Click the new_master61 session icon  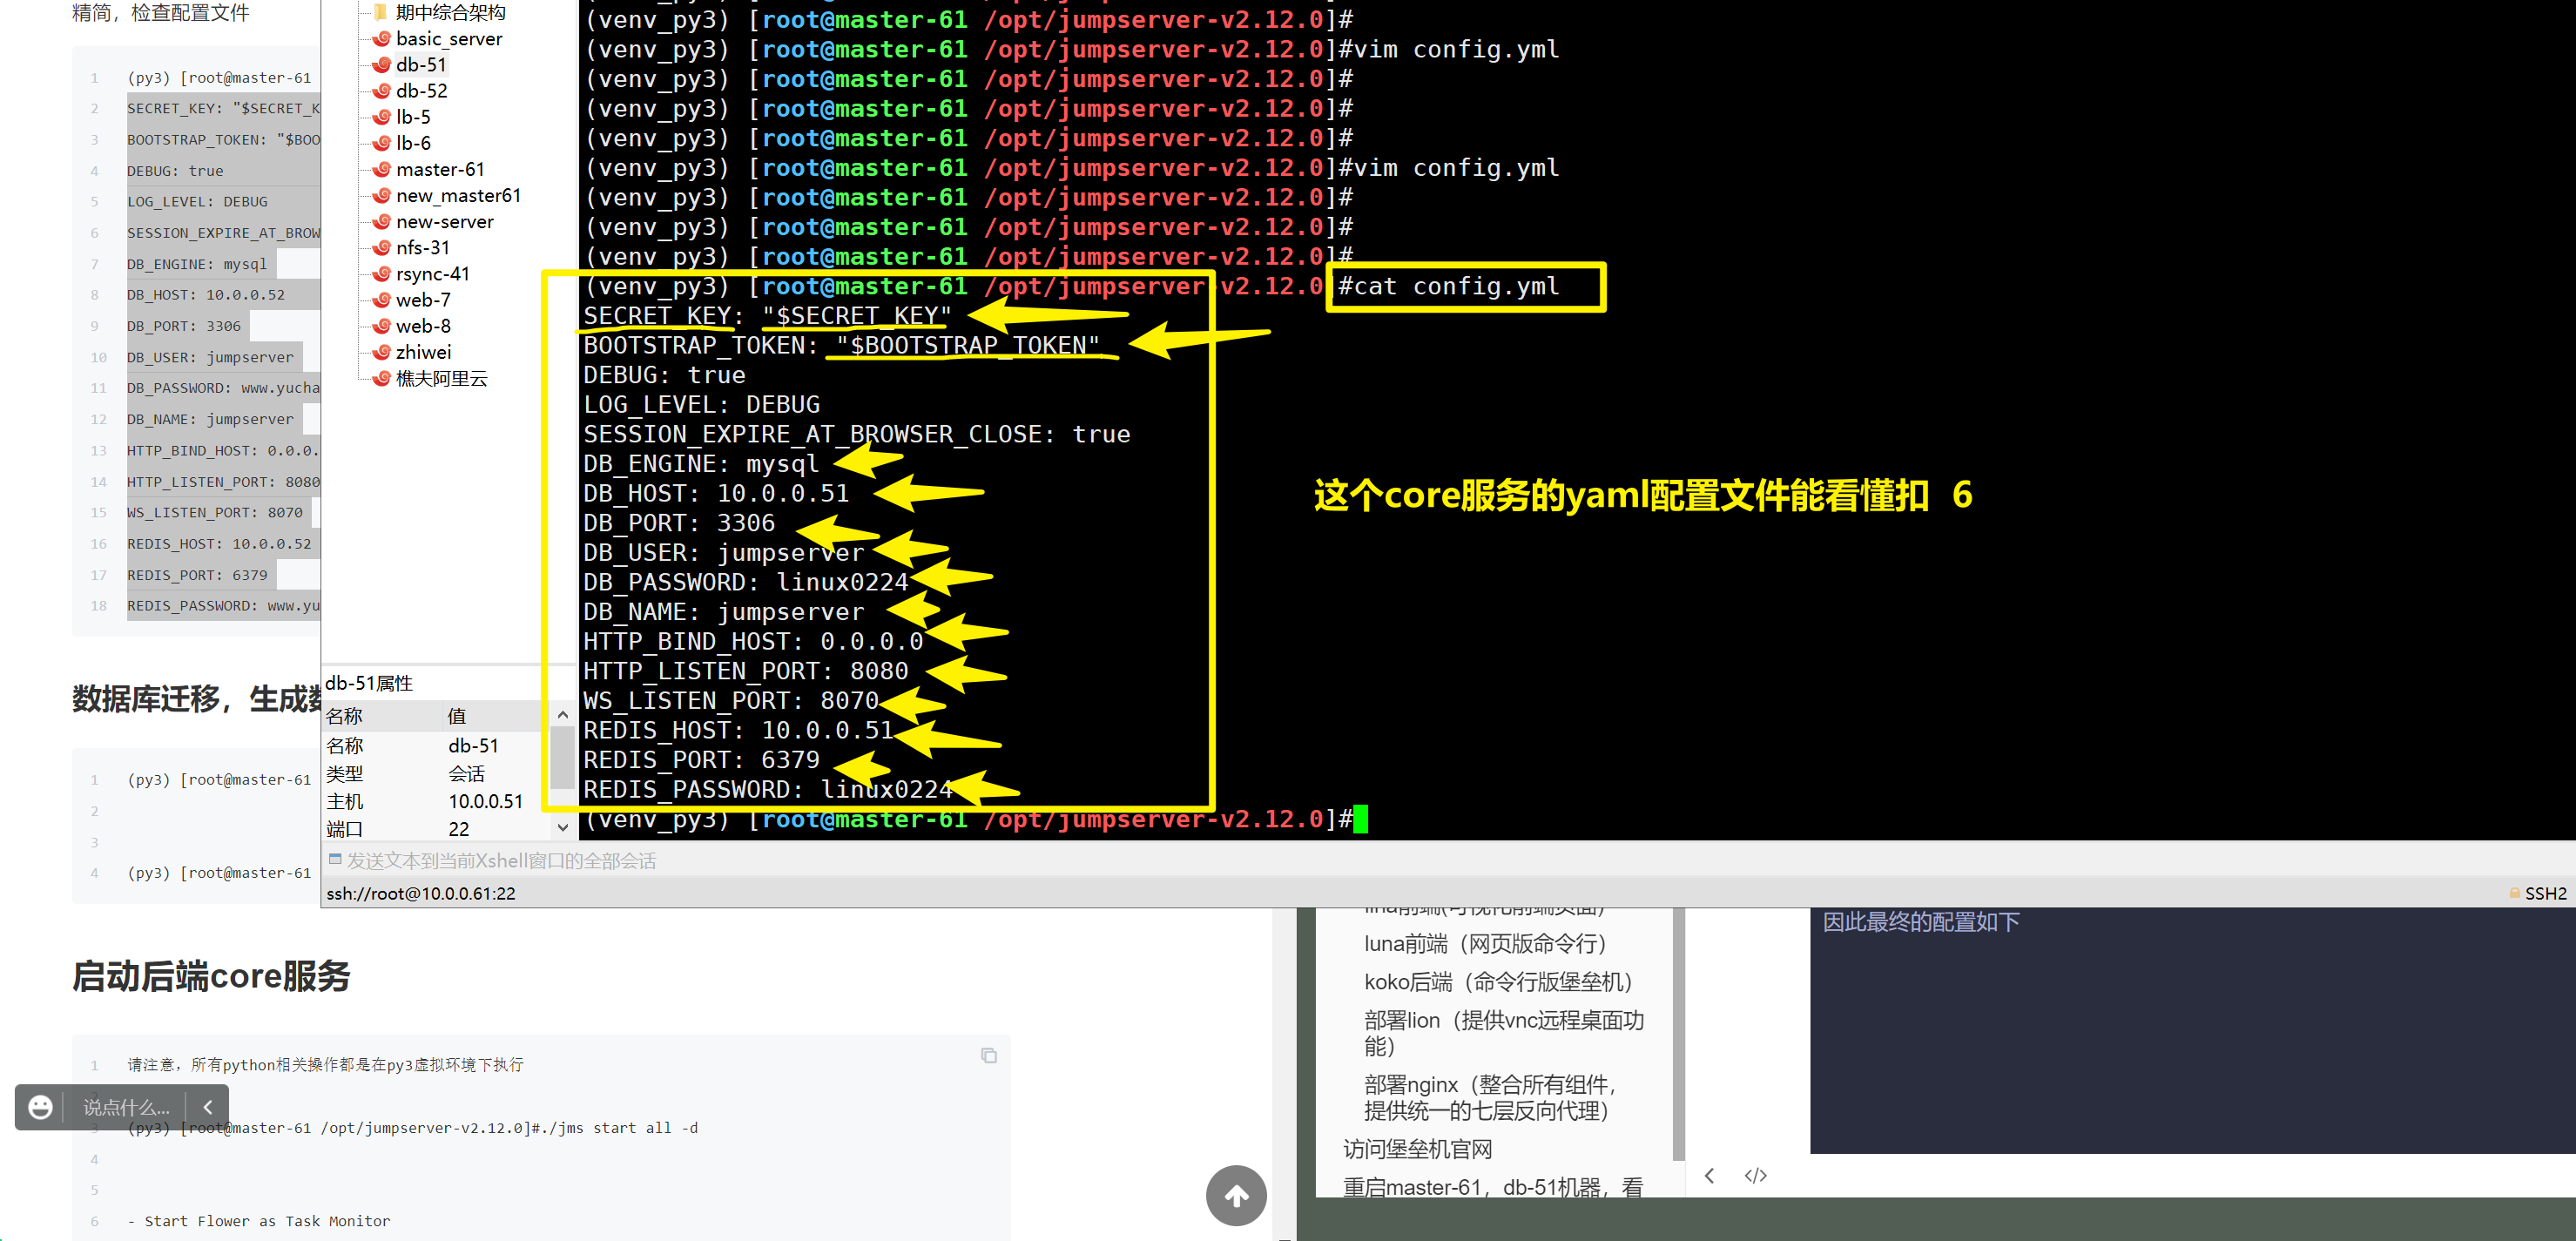coord(381,195)
